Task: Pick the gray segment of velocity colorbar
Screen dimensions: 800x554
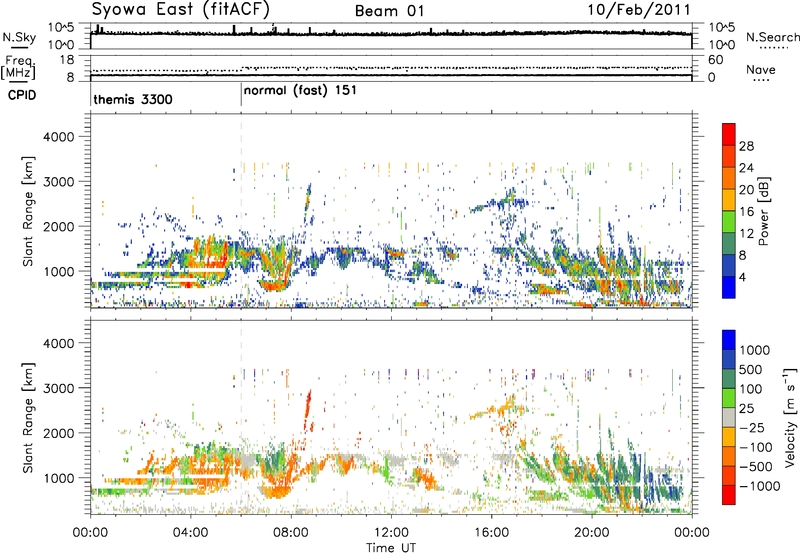Action: pos(729,417)
